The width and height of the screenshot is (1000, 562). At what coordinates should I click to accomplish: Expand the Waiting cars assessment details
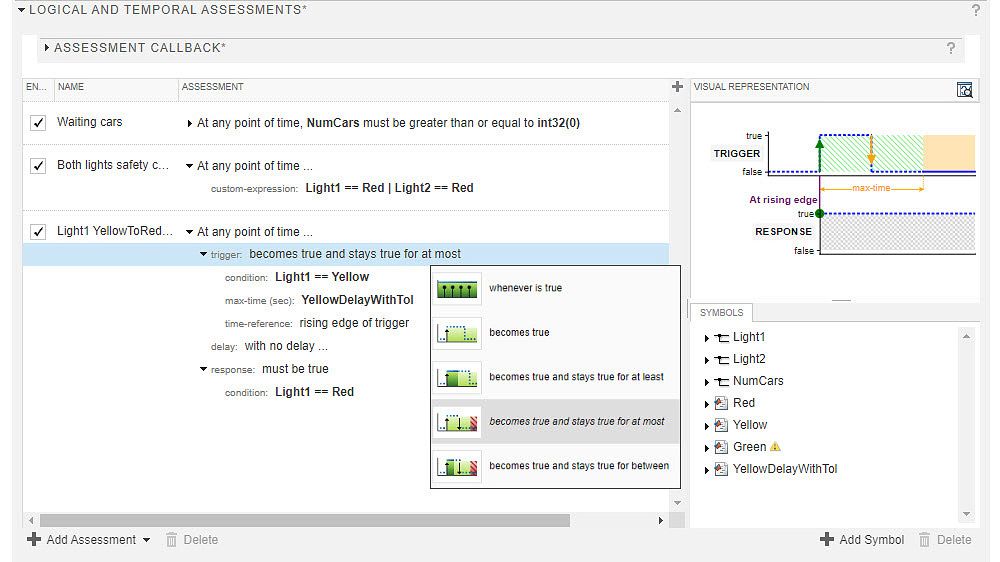pyautogui.click(x=190, y=124)
